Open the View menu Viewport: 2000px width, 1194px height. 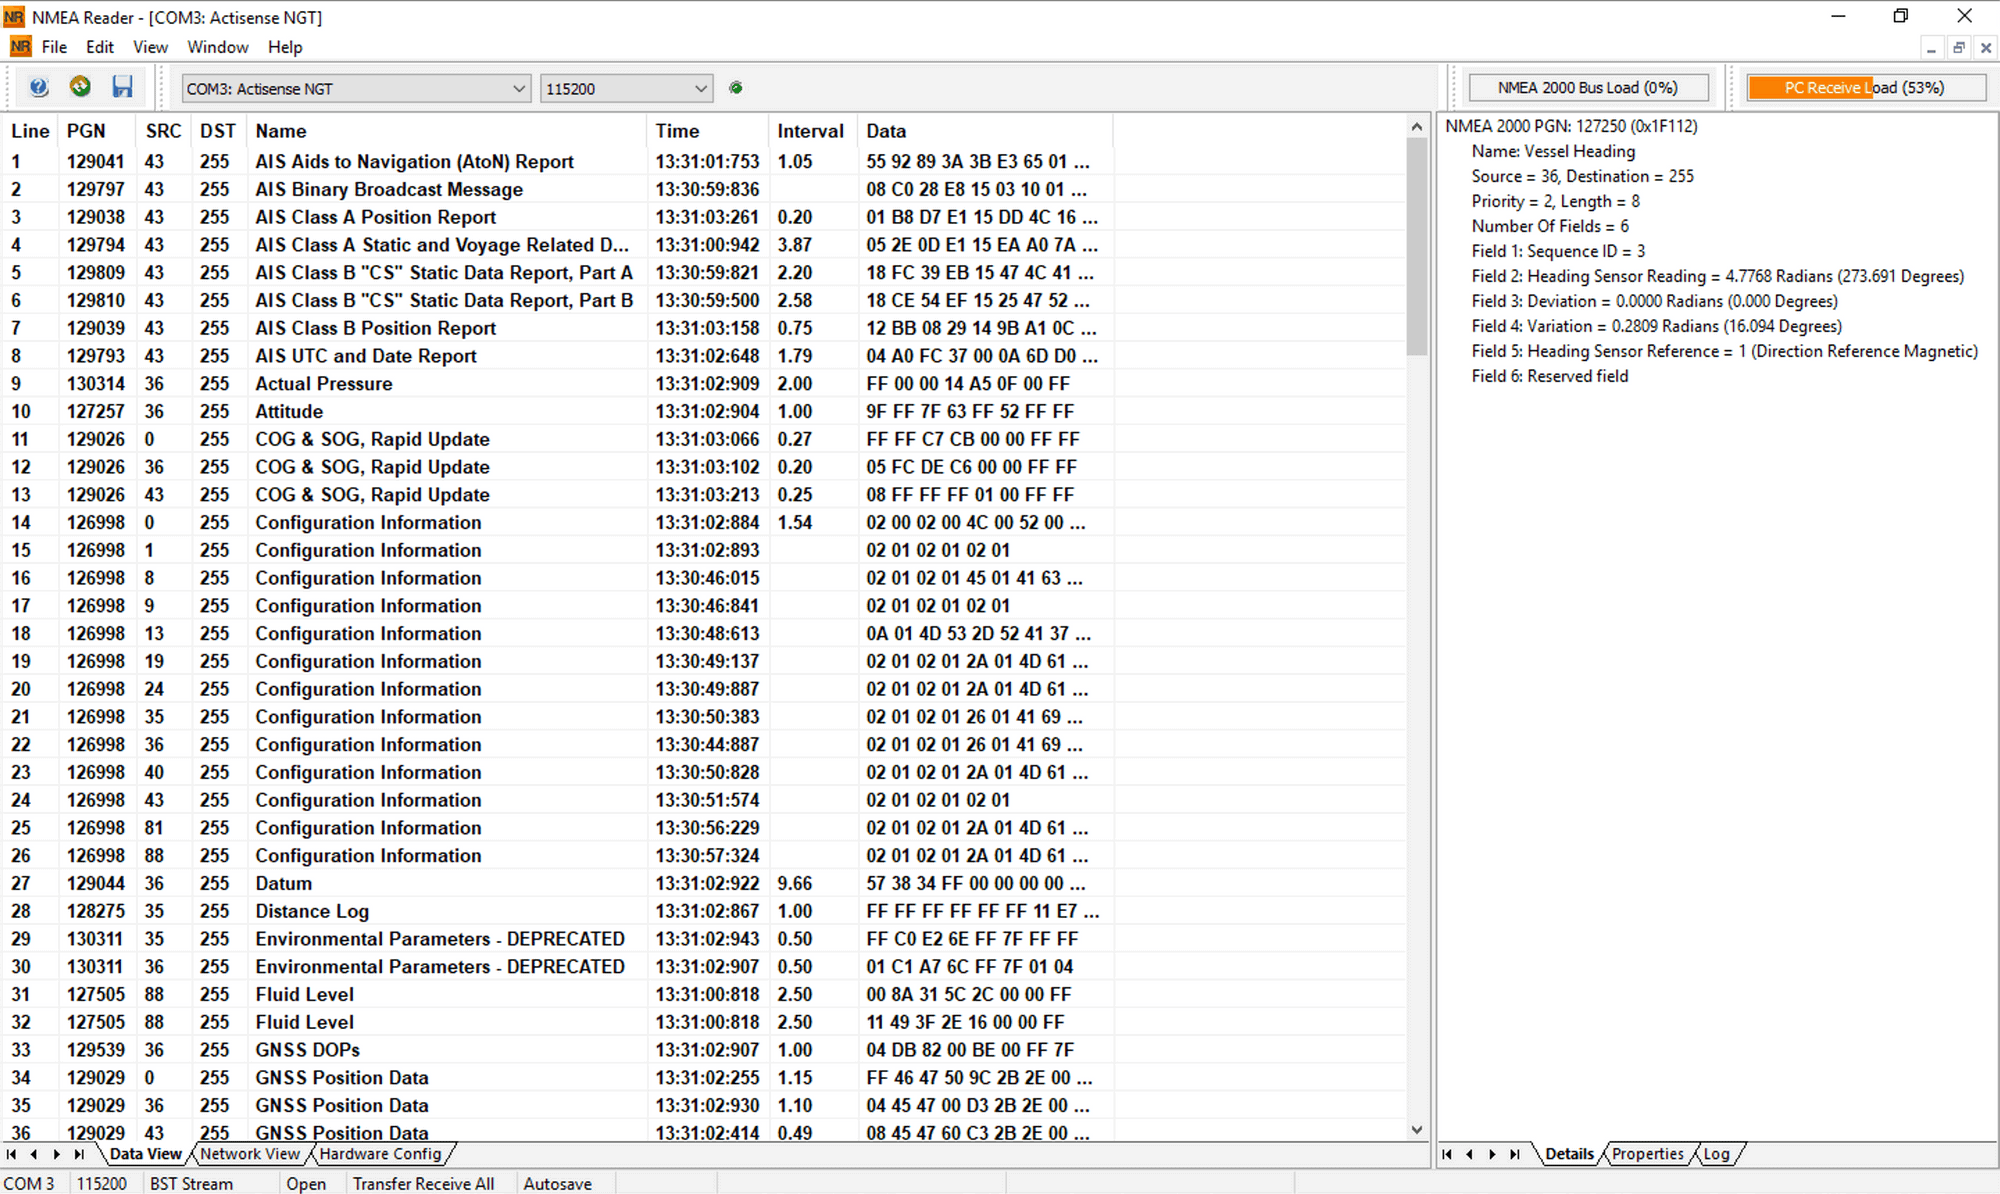(150, 47)
